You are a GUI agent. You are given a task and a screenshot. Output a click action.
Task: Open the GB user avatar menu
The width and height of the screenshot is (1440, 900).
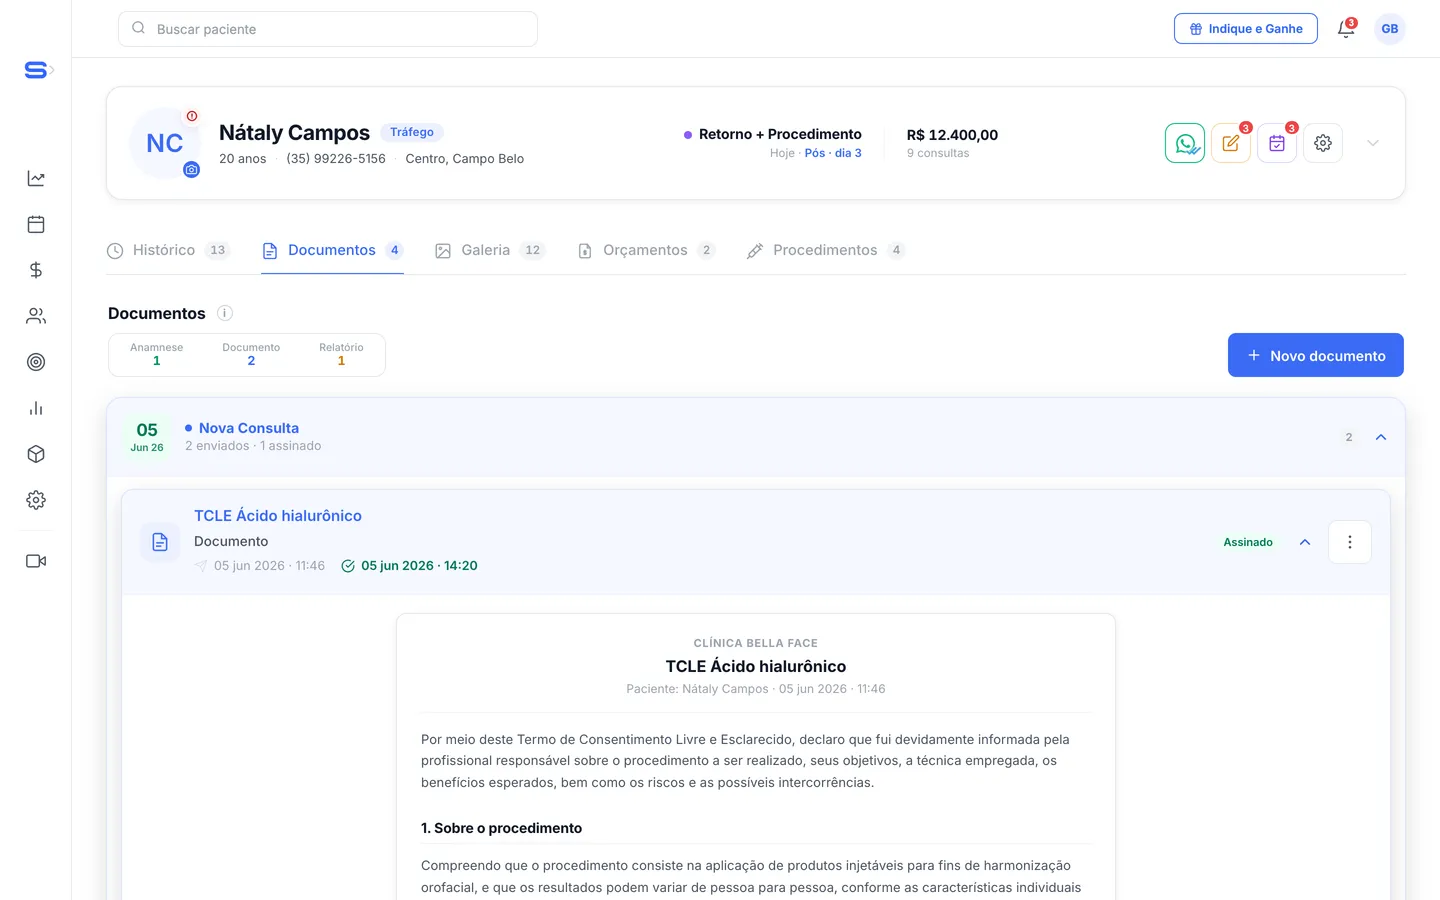[1390, 29]
